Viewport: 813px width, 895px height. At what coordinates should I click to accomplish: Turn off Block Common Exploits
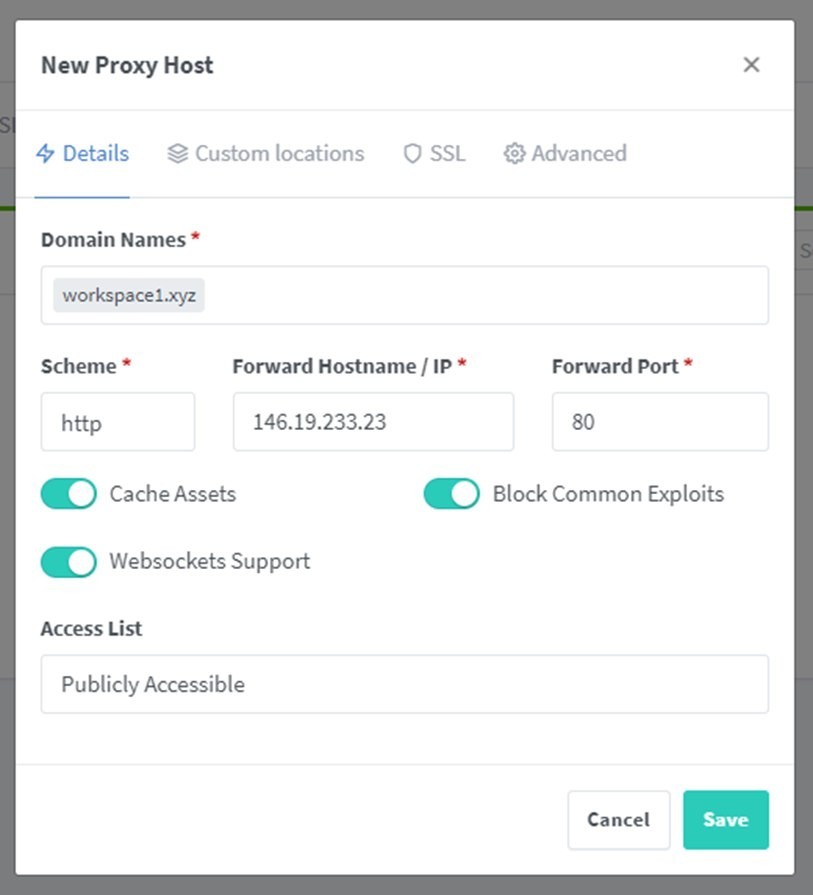(452, 494)
